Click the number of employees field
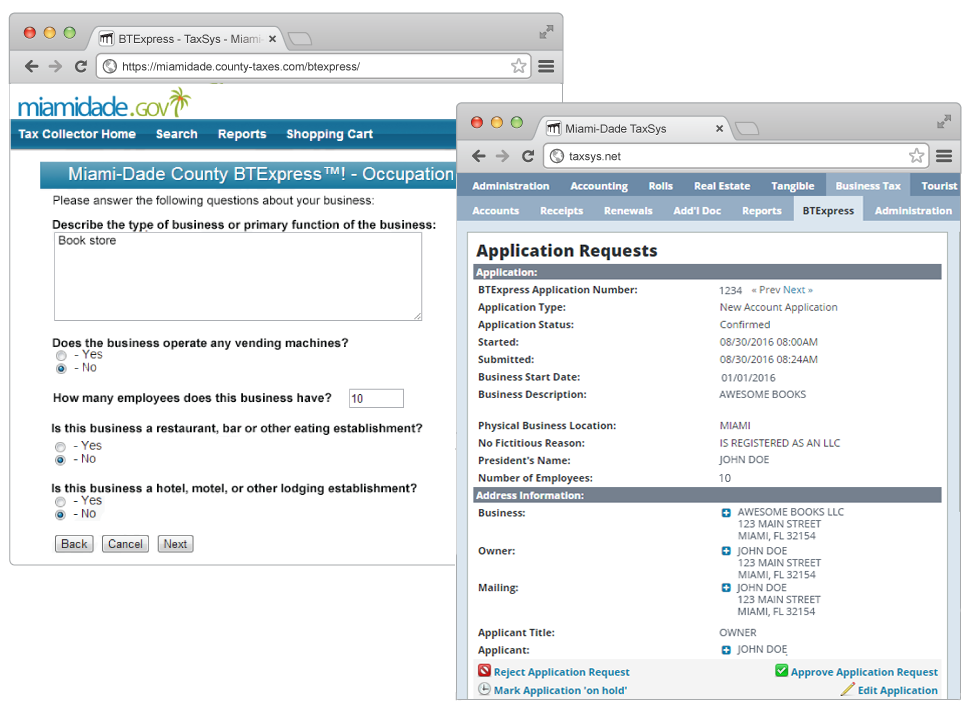Screen dimensions: 975x728 coord(376,399)
